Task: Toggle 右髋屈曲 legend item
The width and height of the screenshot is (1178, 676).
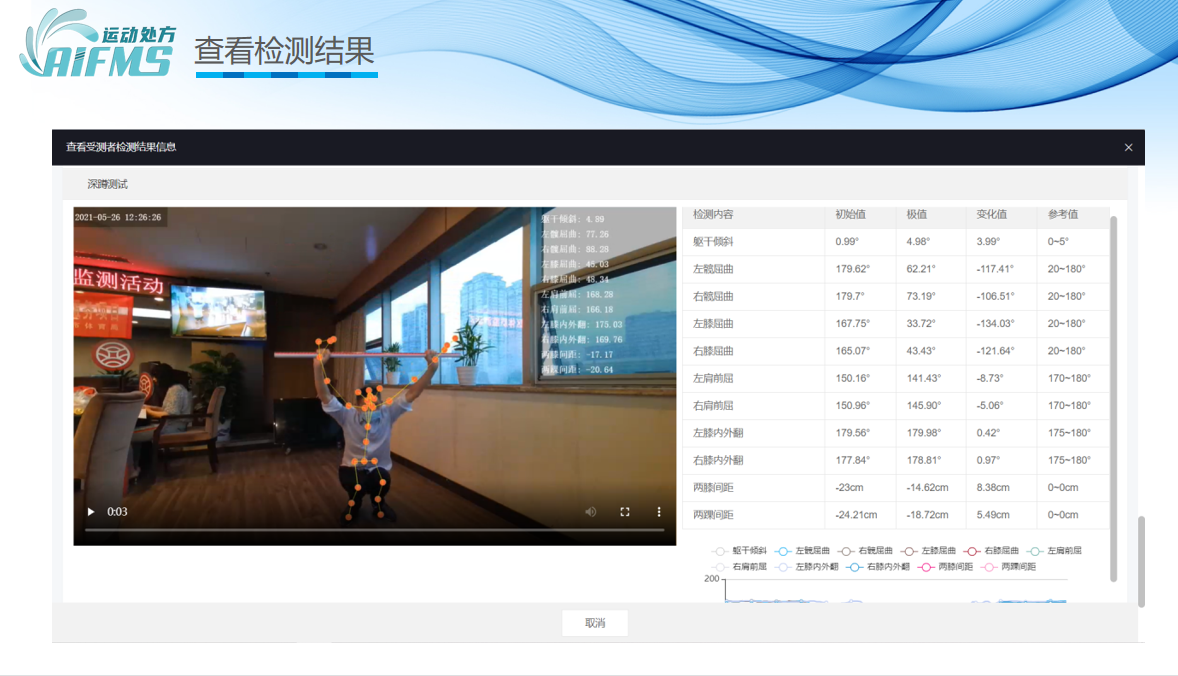Action: coord(846,551)
